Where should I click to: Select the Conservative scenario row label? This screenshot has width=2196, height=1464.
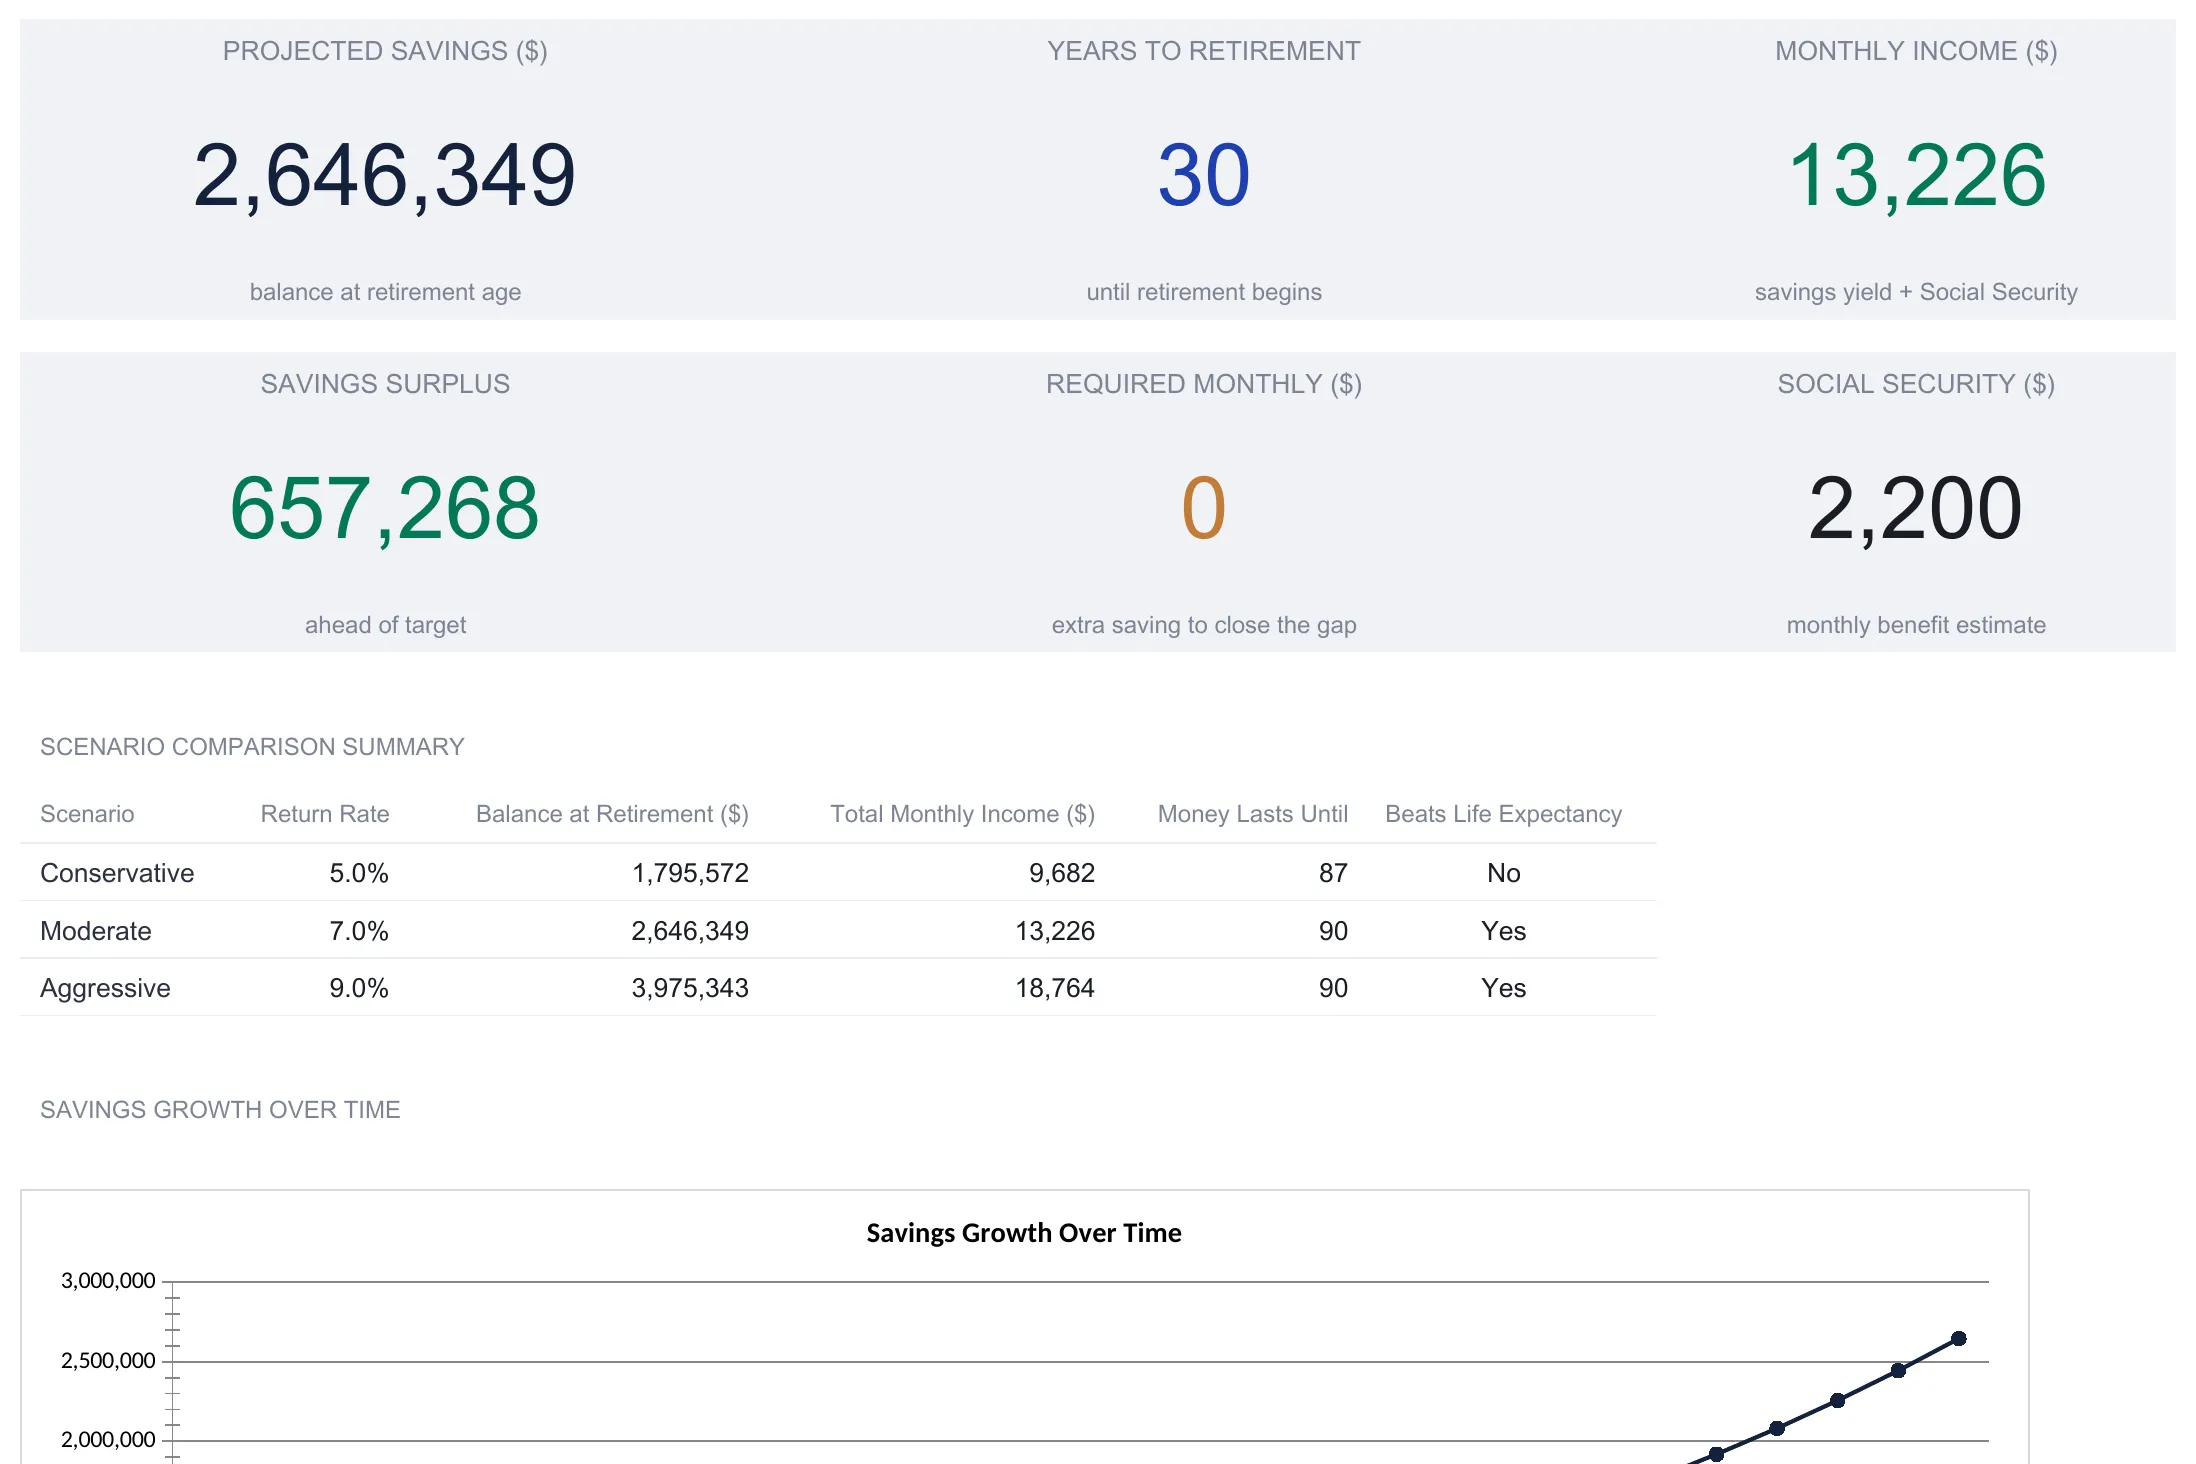(117, 873)
